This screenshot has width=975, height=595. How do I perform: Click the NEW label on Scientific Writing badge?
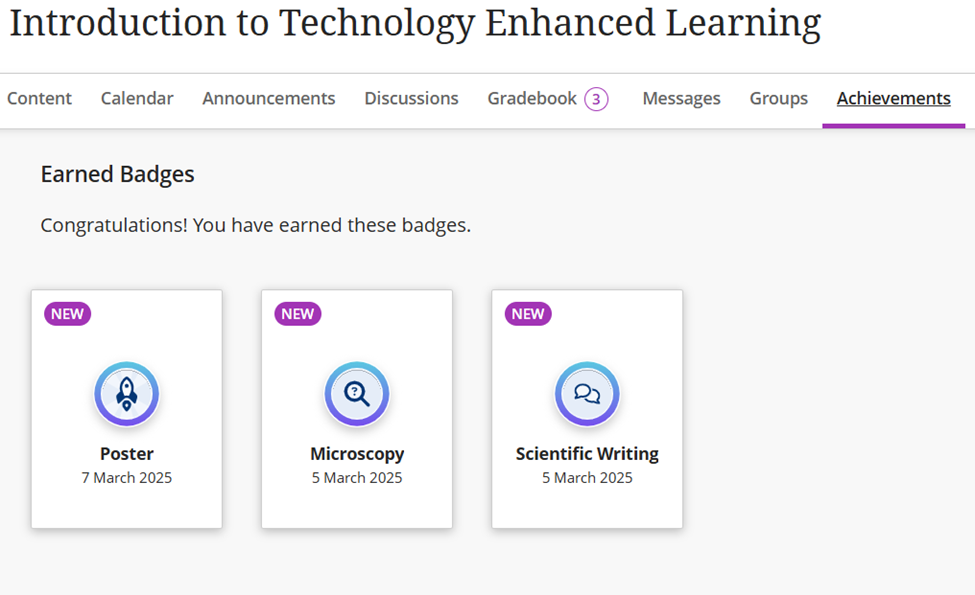coord(528,314)
